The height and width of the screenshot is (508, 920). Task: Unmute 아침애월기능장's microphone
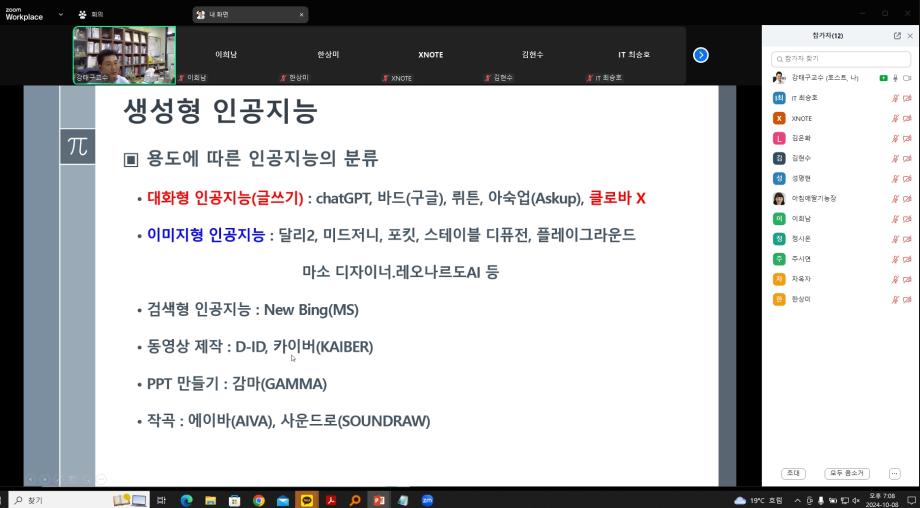[895, 199]
